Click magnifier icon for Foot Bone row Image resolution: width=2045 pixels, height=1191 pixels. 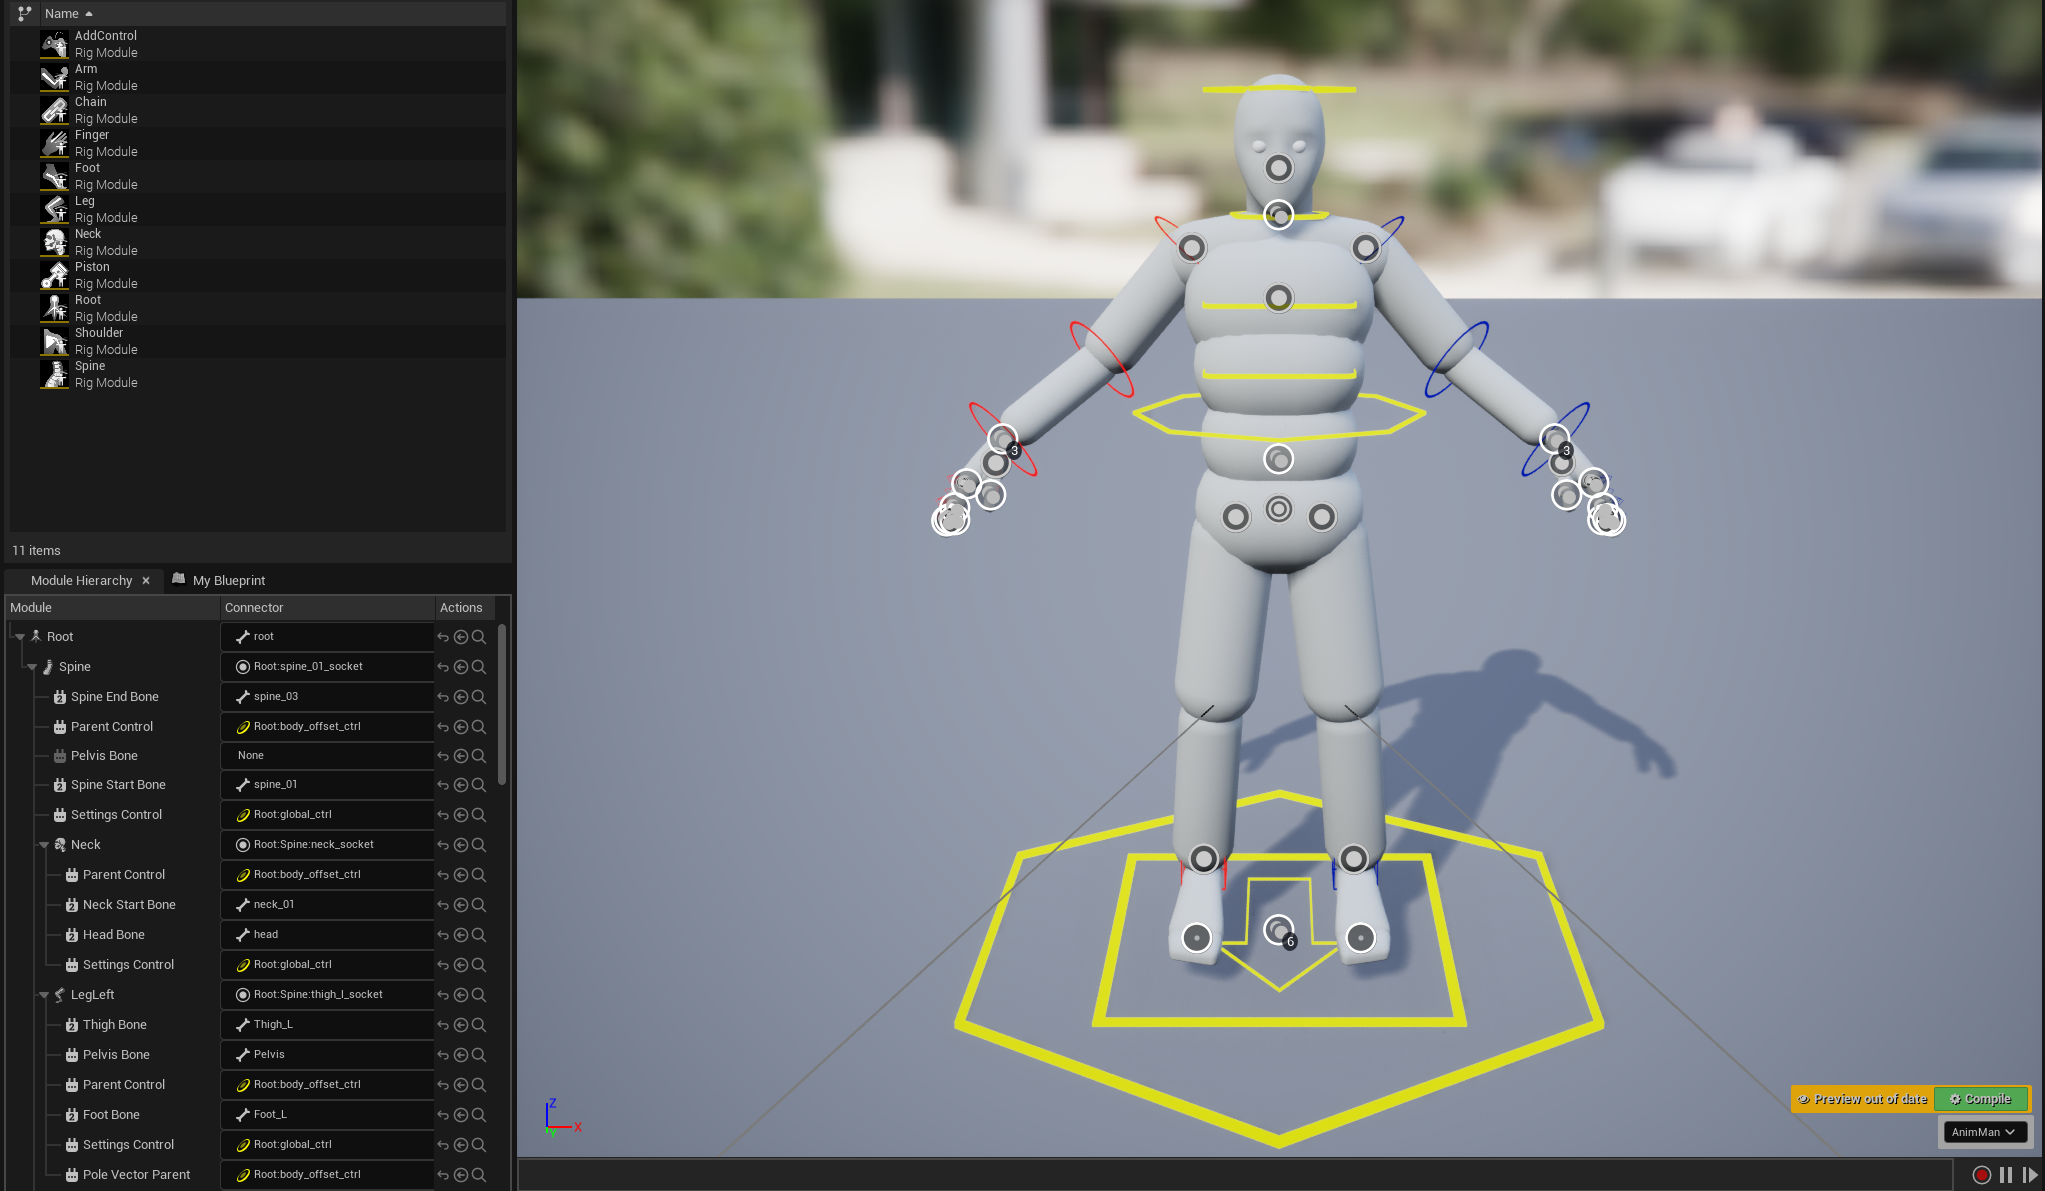(479, 1115)
